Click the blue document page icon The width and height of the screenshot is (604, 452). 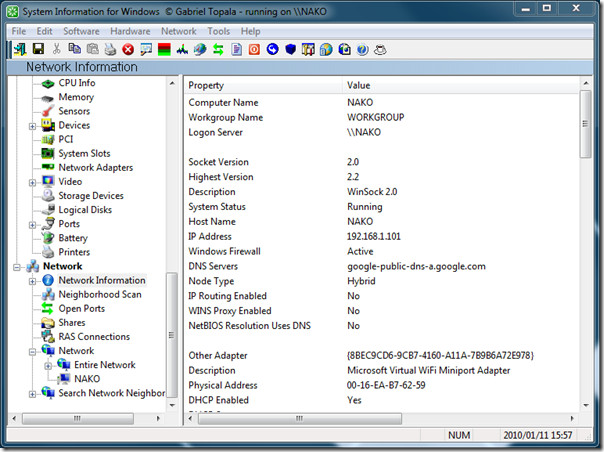point(237,49)
